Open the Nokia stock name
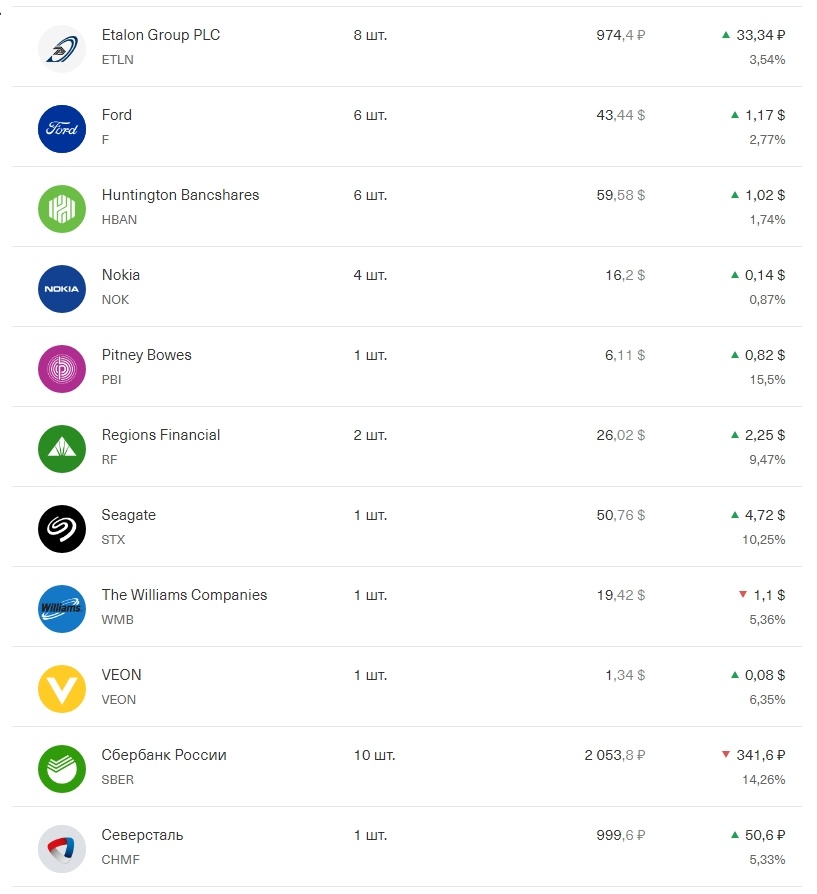817x894 pixels. click(121, 275)
